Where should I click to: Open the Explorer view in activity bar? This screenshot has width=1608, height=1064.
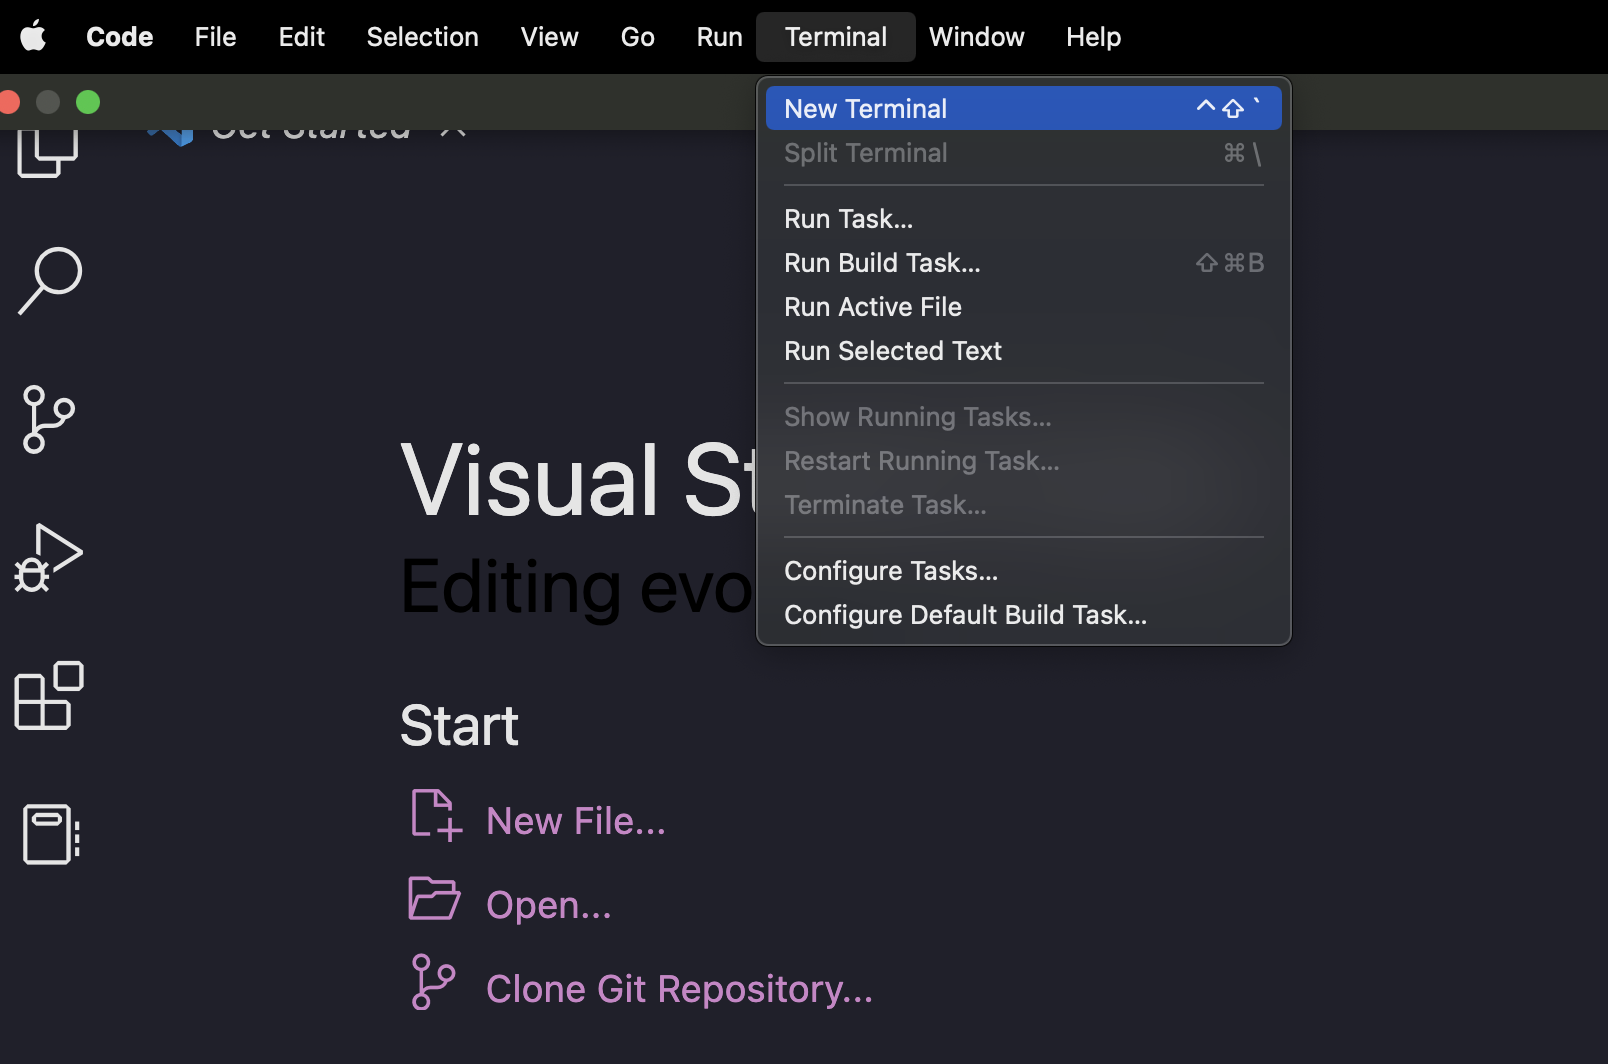click(x=47, y=152)
